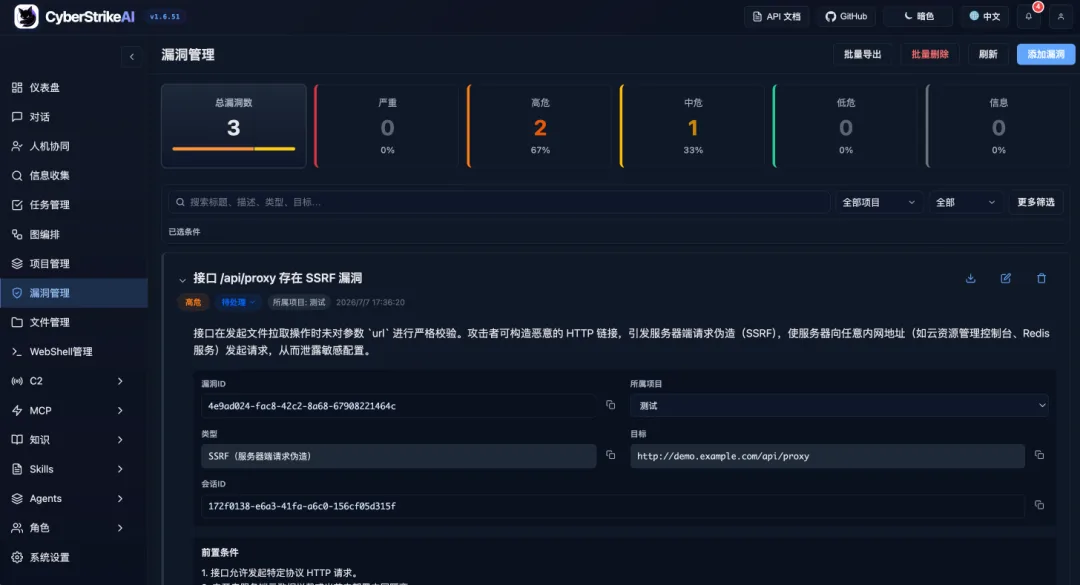1080x585 pixels.
Task: Click the 对话 chat bubble icon
Action: [x=17, y=117]
